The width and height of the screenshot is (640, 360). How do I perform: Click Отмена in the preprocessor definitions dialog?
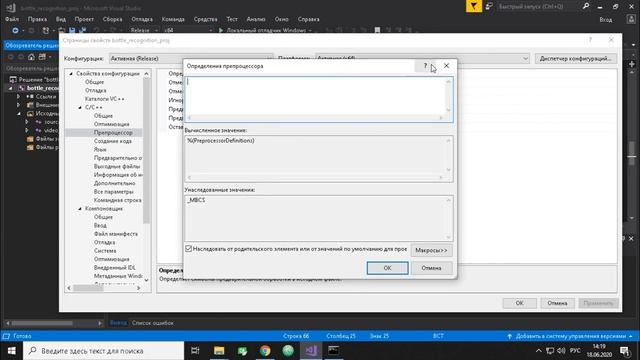(x=431, y=268)
